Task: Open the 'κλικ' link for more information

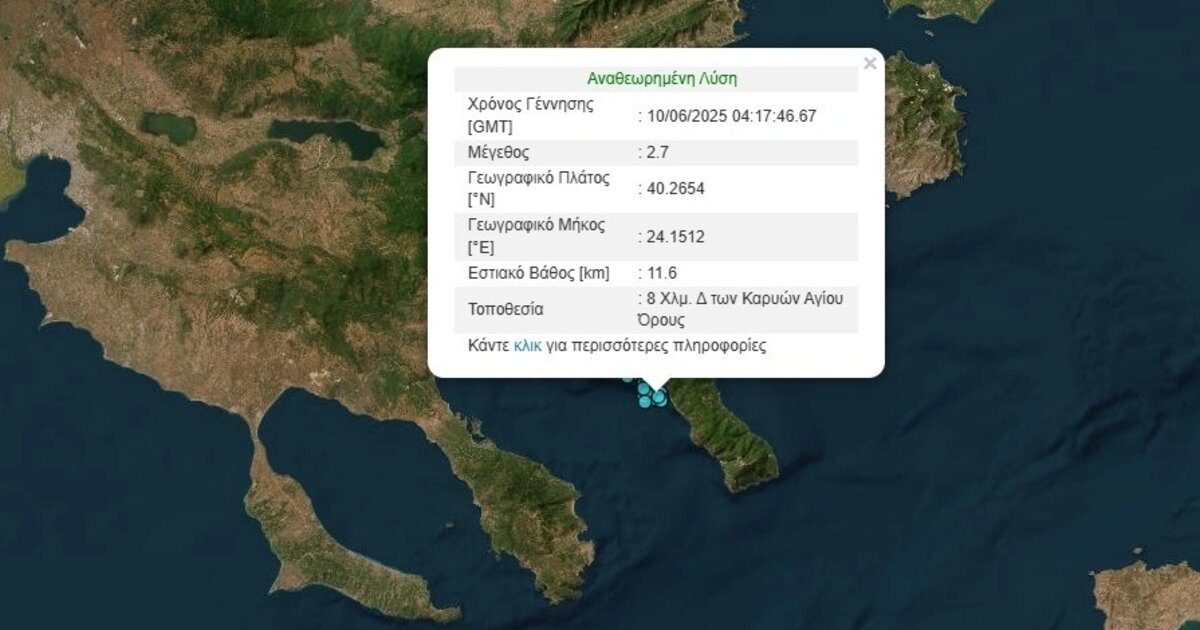Action: 526,346
